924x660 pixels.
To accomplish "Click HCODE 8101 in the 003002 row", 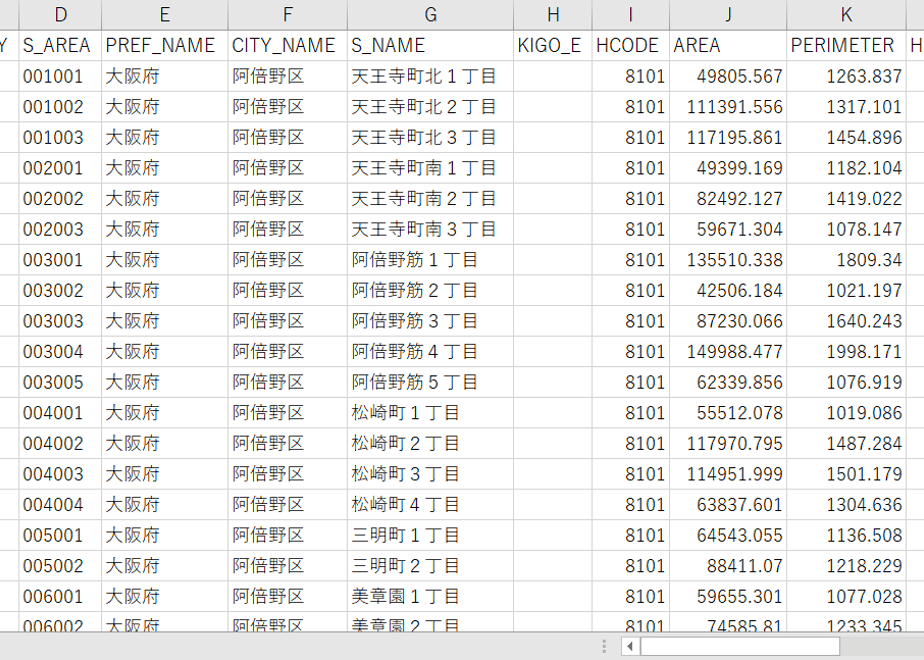I will [631, 291].
